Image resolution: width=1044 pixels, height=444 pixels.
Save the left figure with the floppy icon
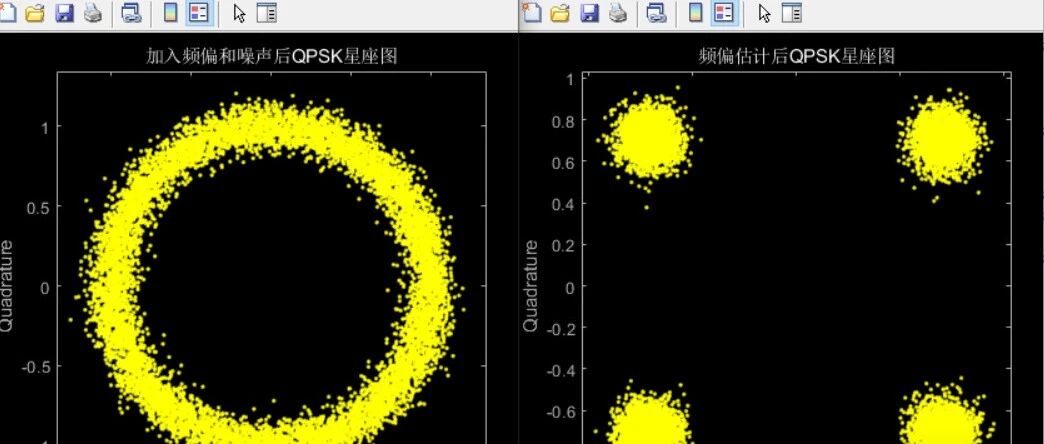64,13
